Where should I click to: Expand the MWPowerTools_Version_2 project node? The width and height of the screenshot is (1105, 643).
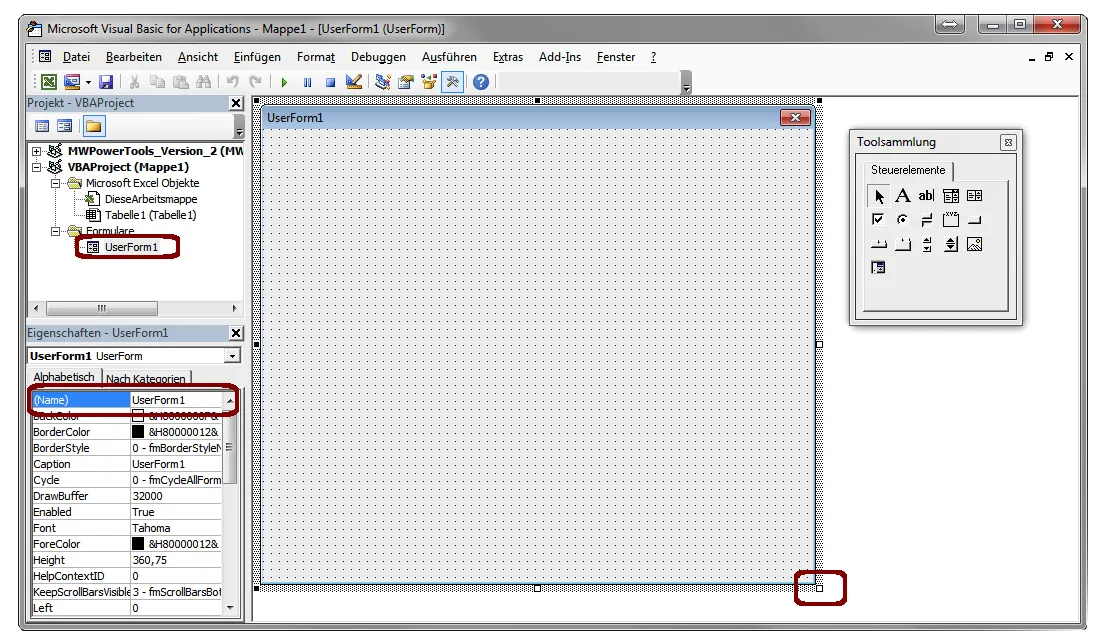coord(37,151)
